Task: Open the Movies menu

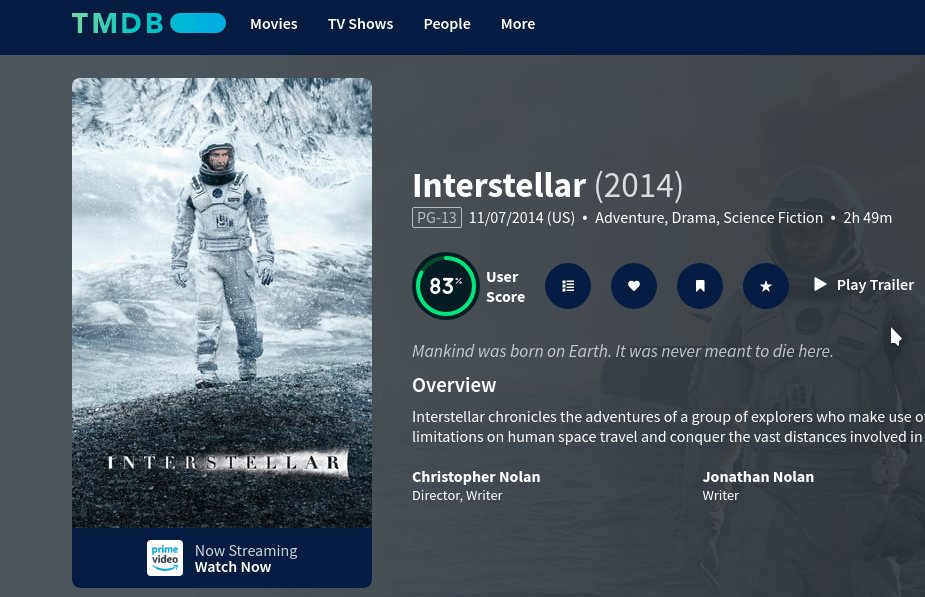Action: (x=274, y=24)
